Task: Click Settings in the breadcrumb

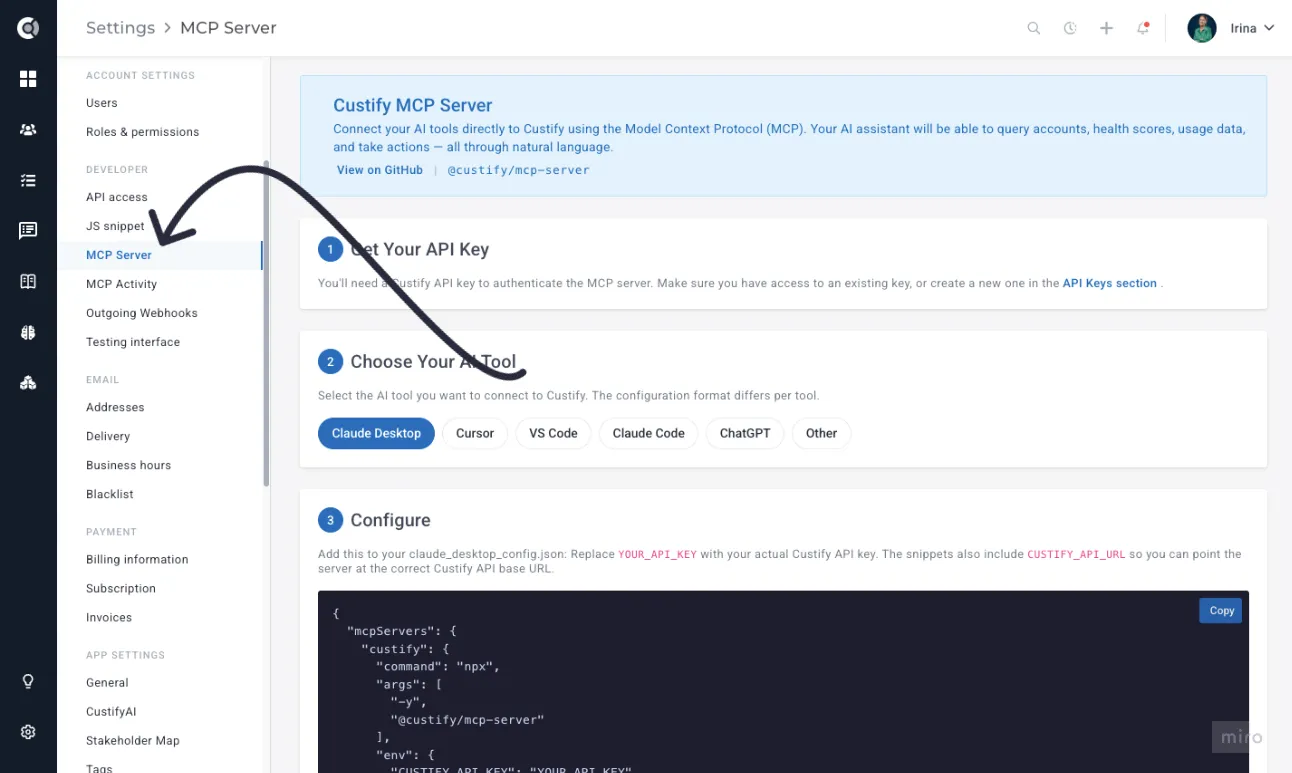Action: [x=120, y=28]
